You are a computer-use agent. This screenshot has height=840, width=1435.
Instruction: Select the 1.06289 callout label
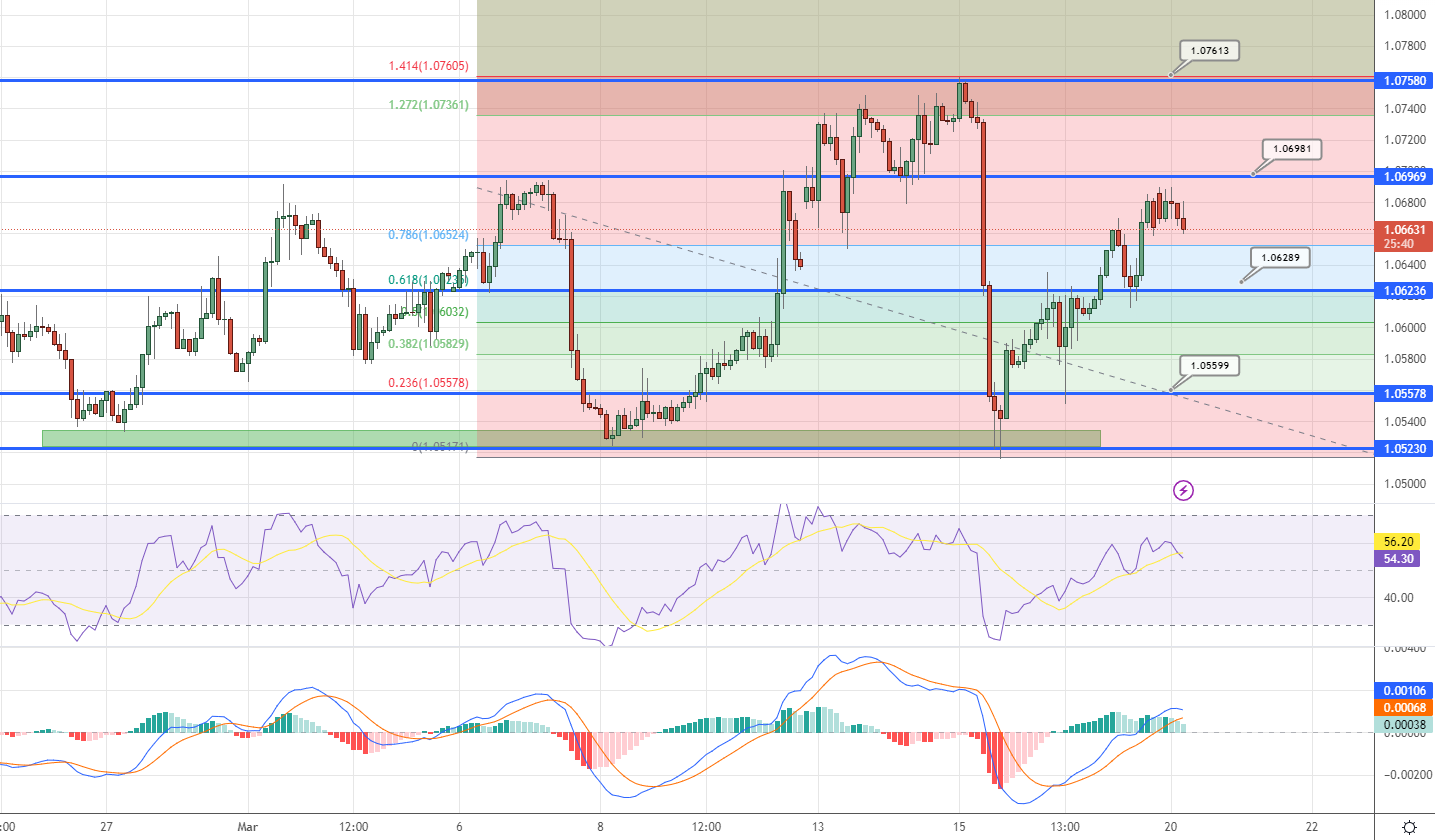tap(1280, 257)
